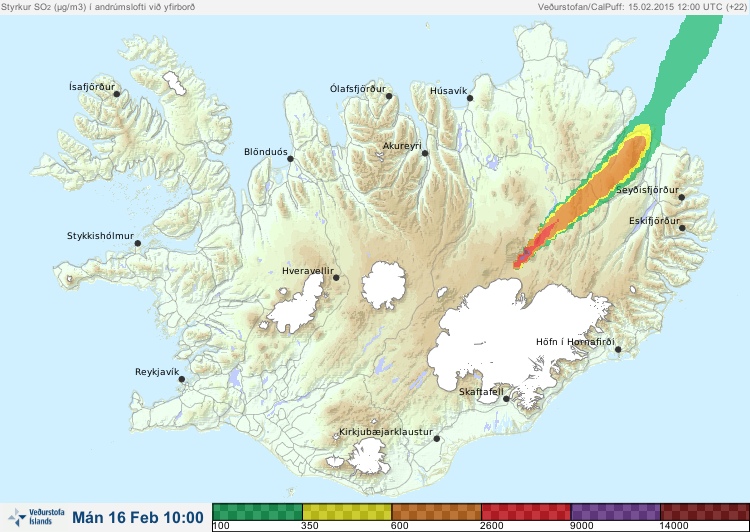
Task: Click the 'Kirkjubæjarklaustur' label text
Action: (x=386, y=432)
